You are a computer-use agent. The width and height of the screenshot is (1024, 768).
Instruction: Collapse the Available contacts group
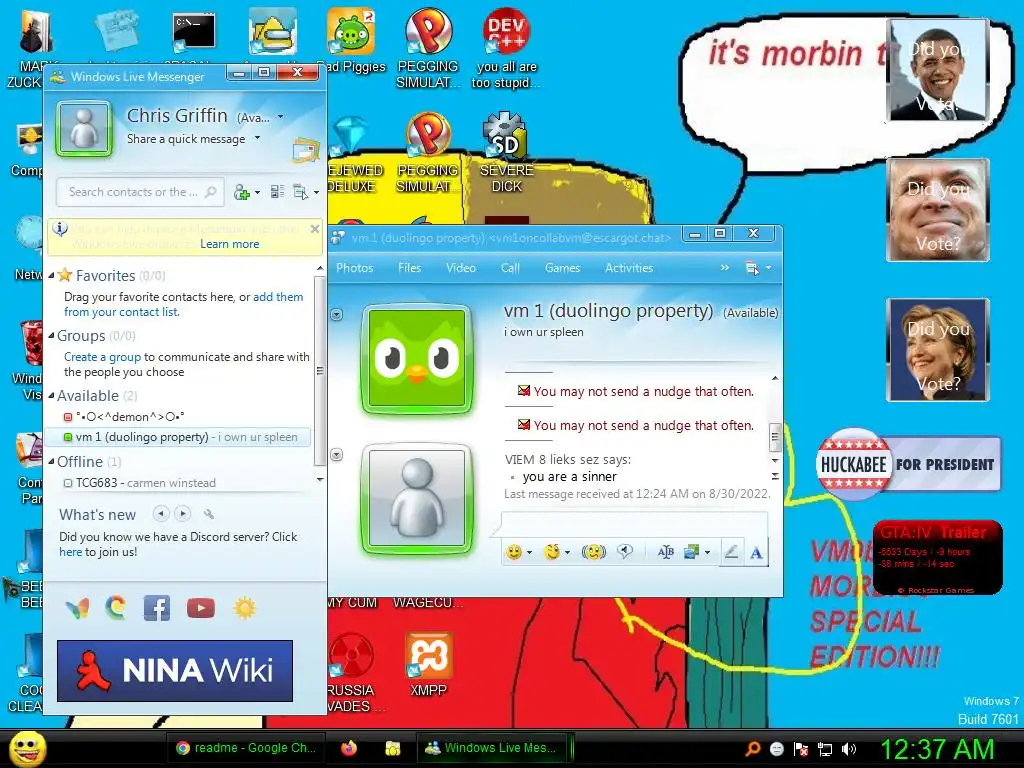51,396
